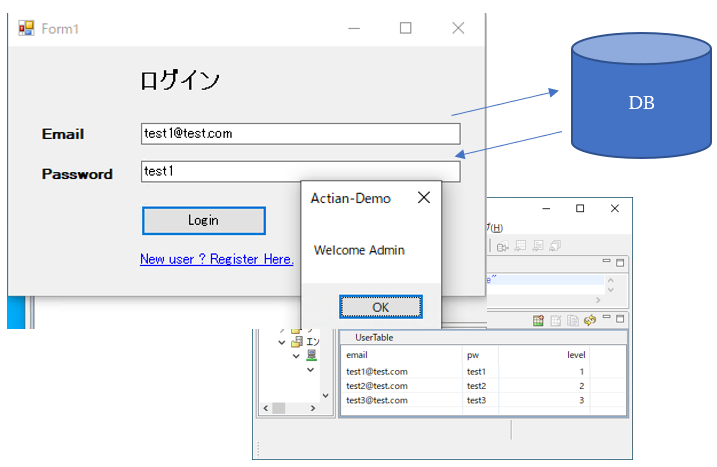Collapse the server node chevron in the tree
Viewport: 717px width, 467px height.
pyautogui.click(x=296, y=355)
